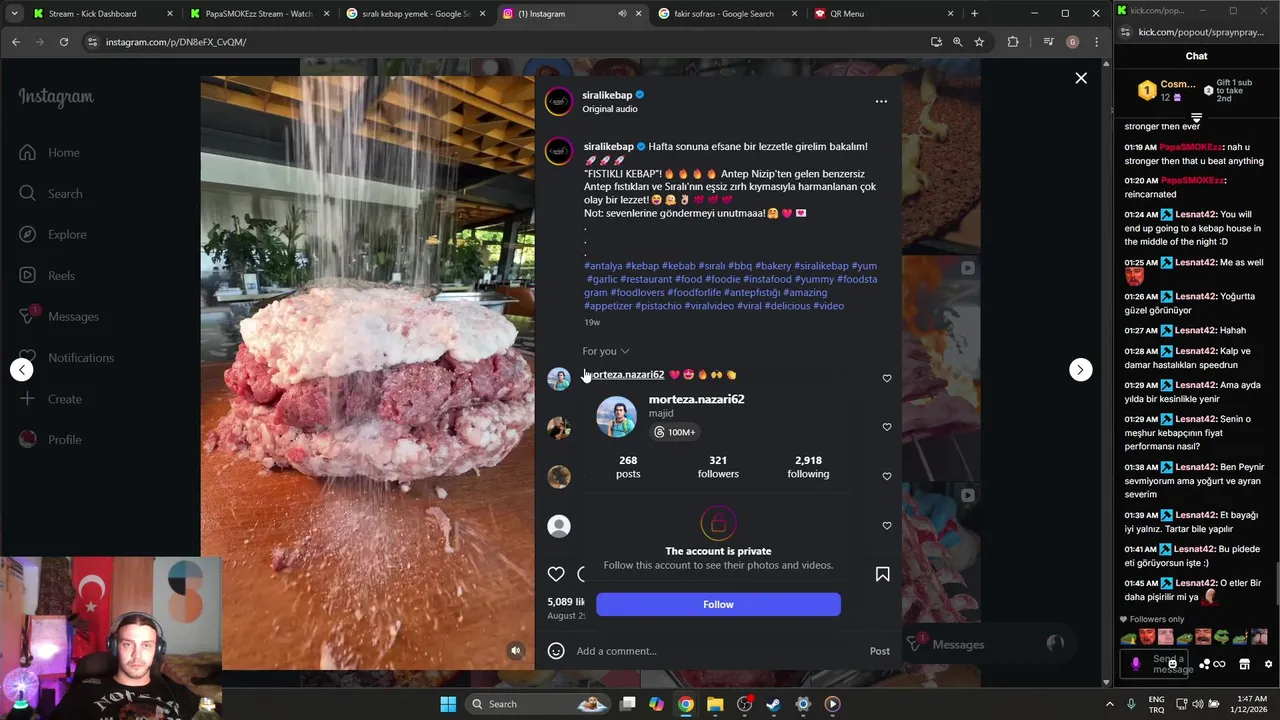Screen dimensions: 1280x720
Task: Open the emoji picker in the comment box
Action: [x=556, y=651]
